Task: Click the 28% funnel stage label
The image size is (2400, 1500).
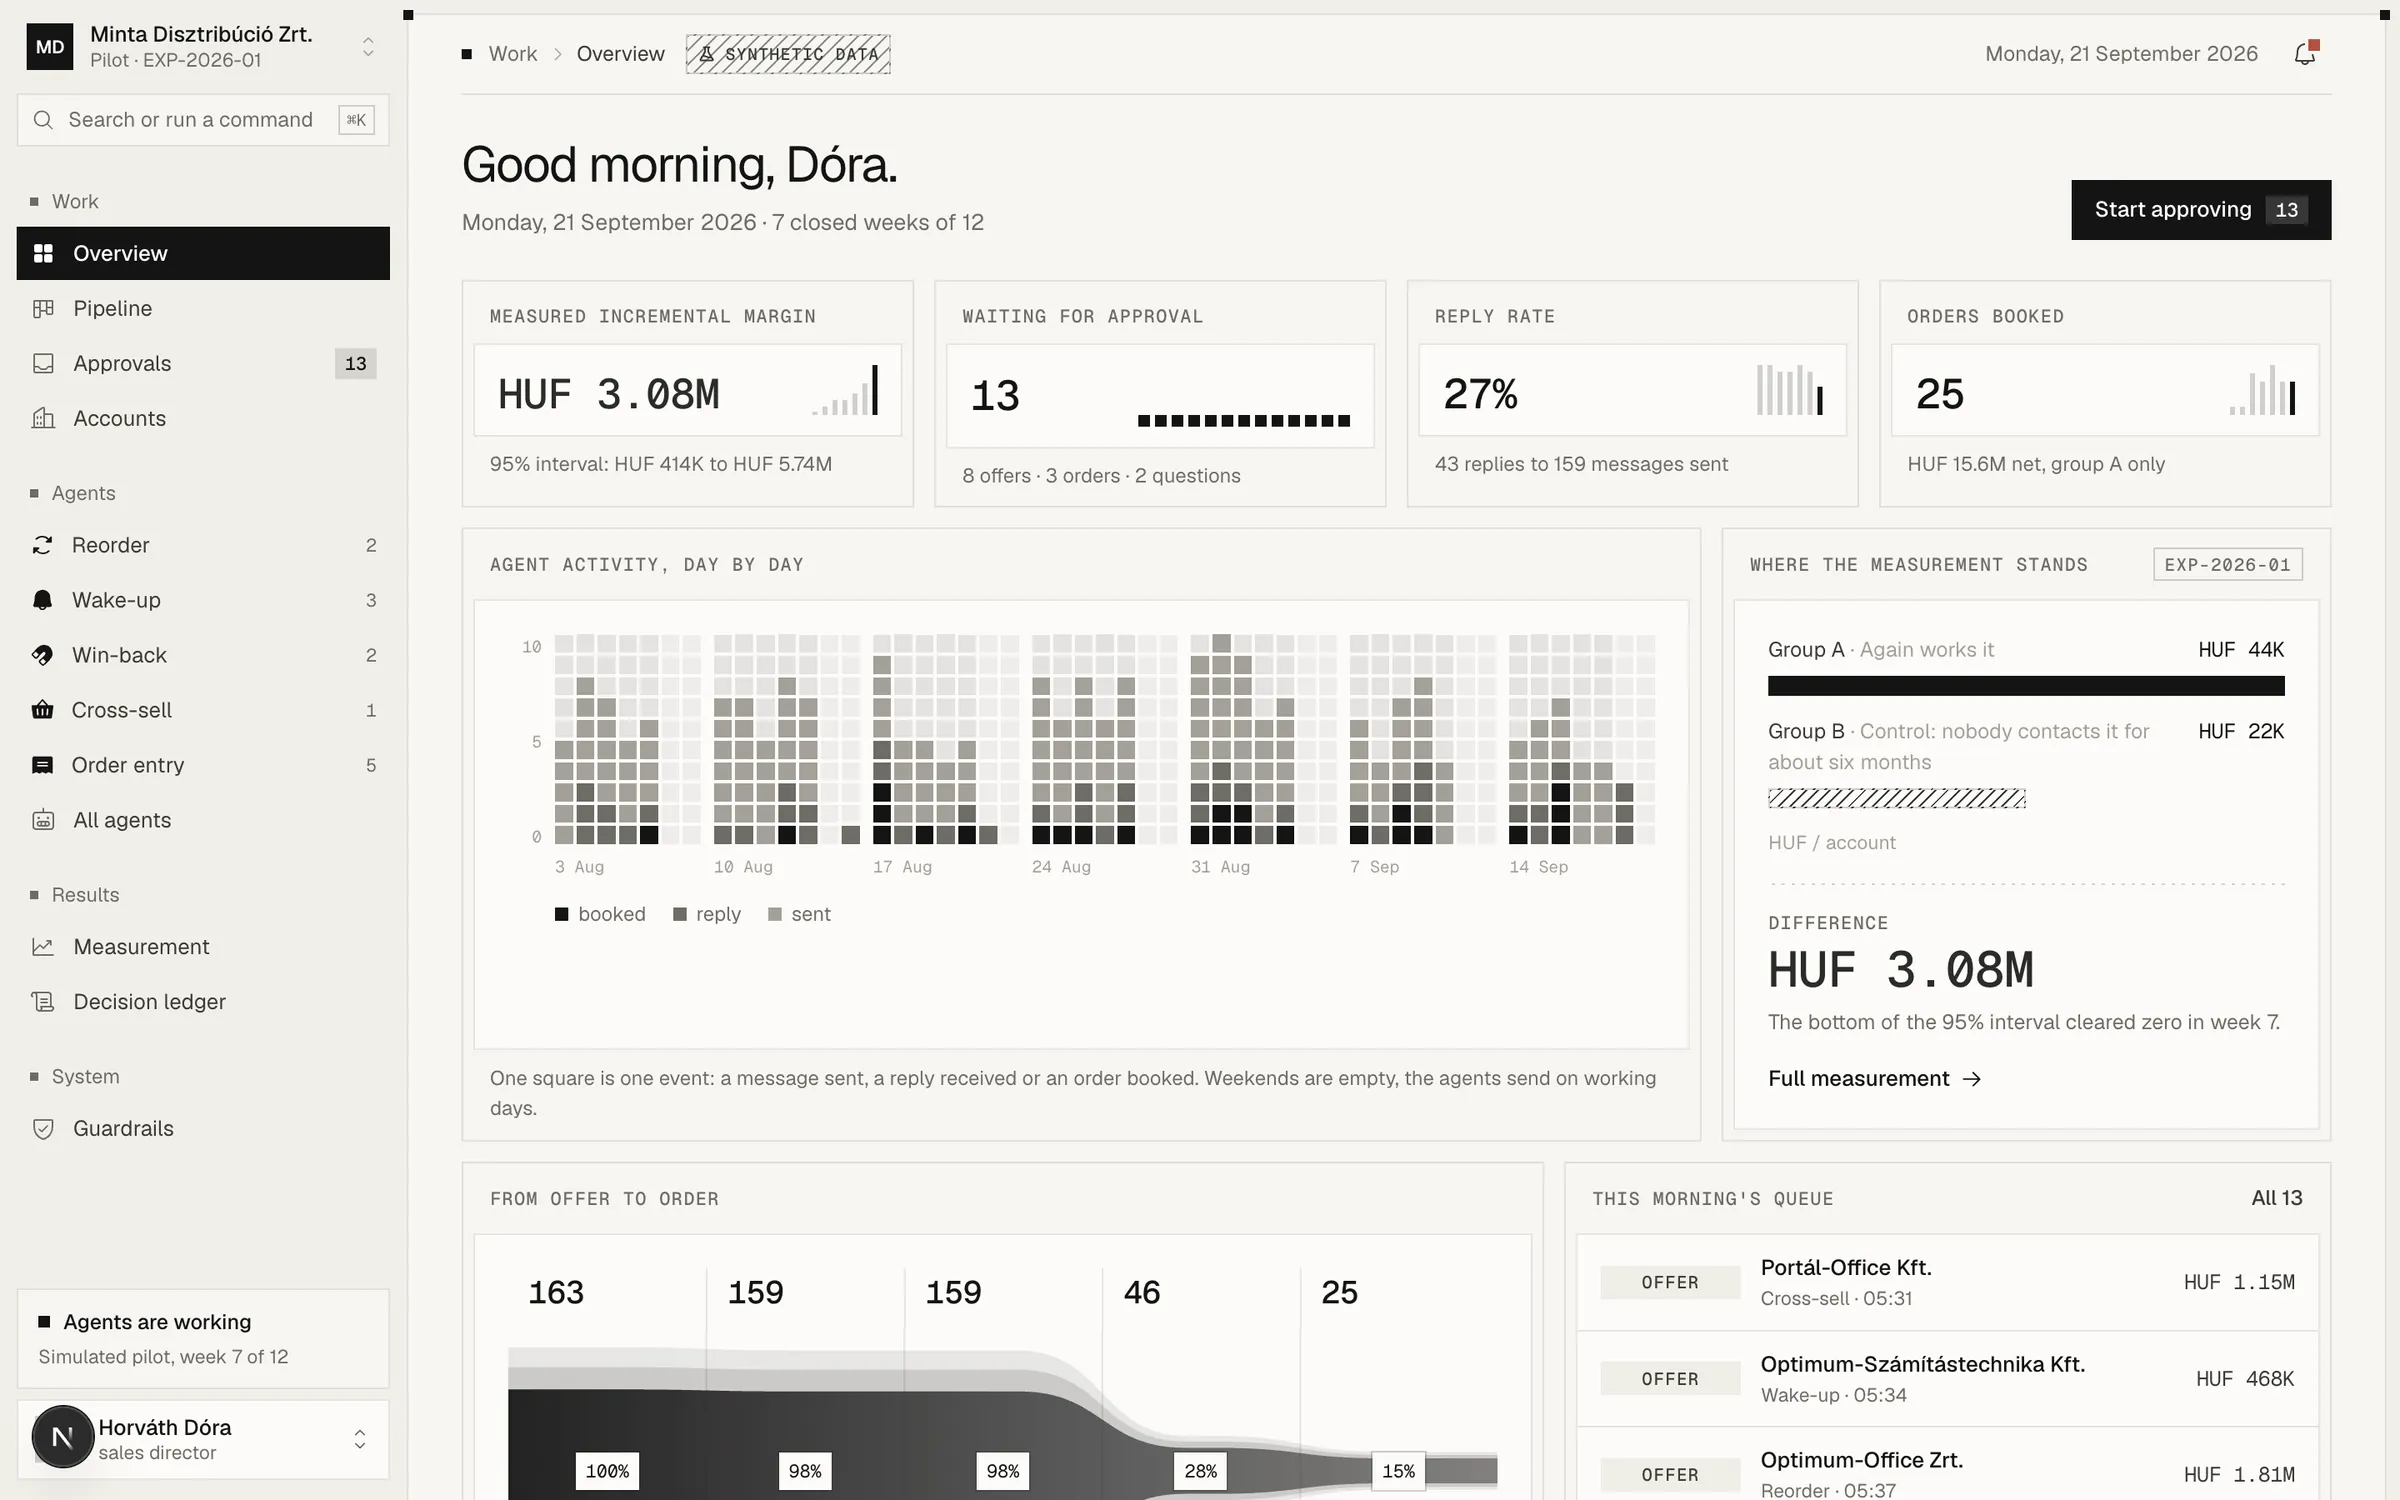Action: pos(1200,1471)
